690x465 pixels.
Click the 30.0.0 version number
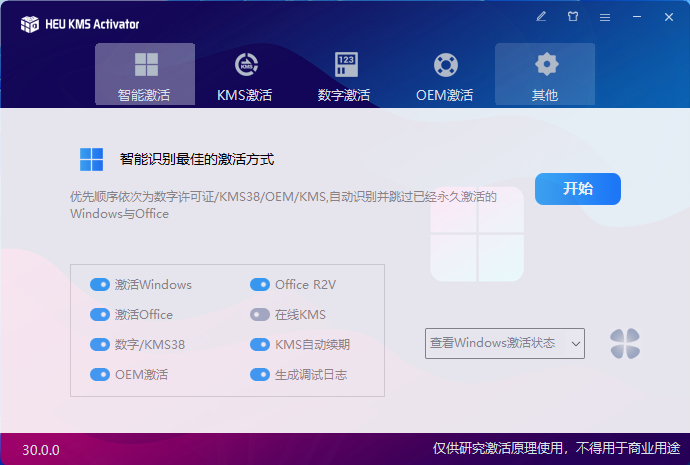click(x=41, y=450)
